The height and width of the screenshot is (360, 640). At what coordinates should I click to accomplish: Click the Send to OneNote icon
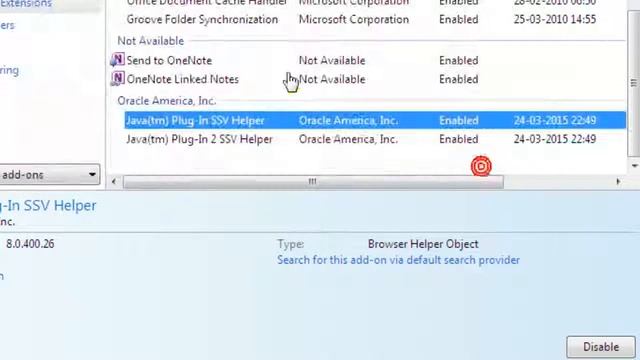click(x=118, y=60)
